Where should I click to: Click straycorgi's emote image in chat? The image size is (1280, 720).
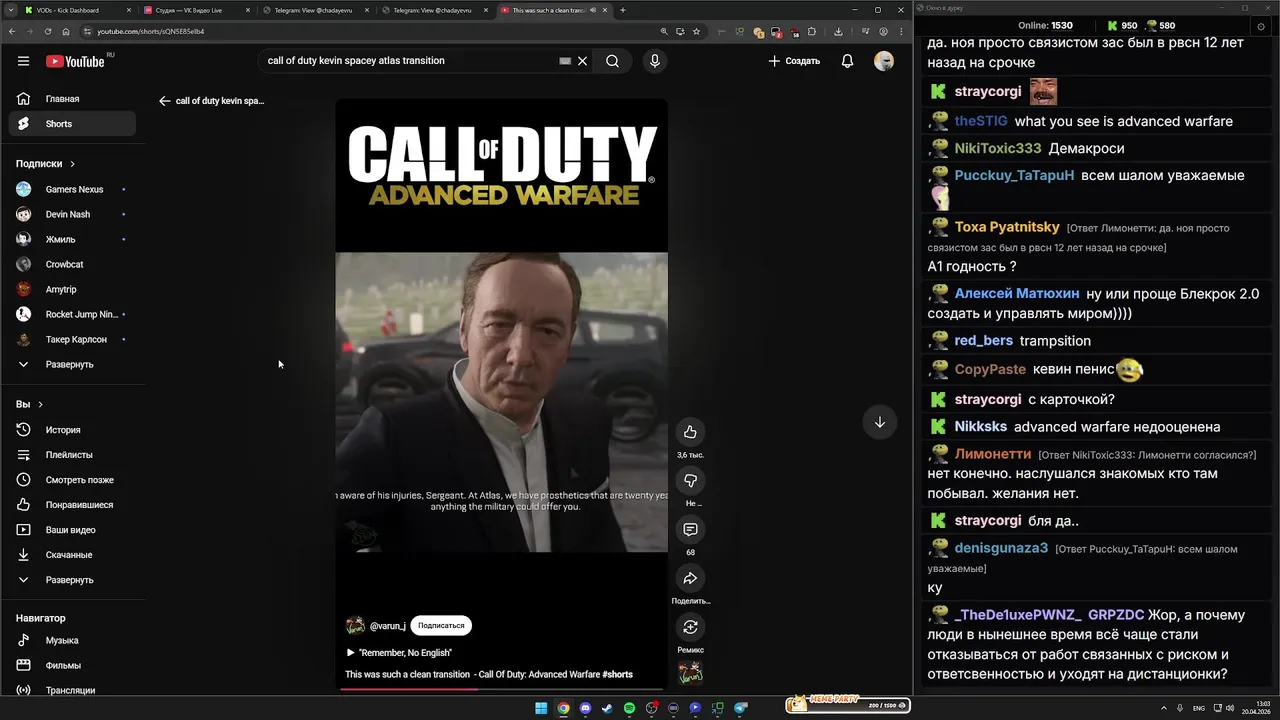(1043, 92)
